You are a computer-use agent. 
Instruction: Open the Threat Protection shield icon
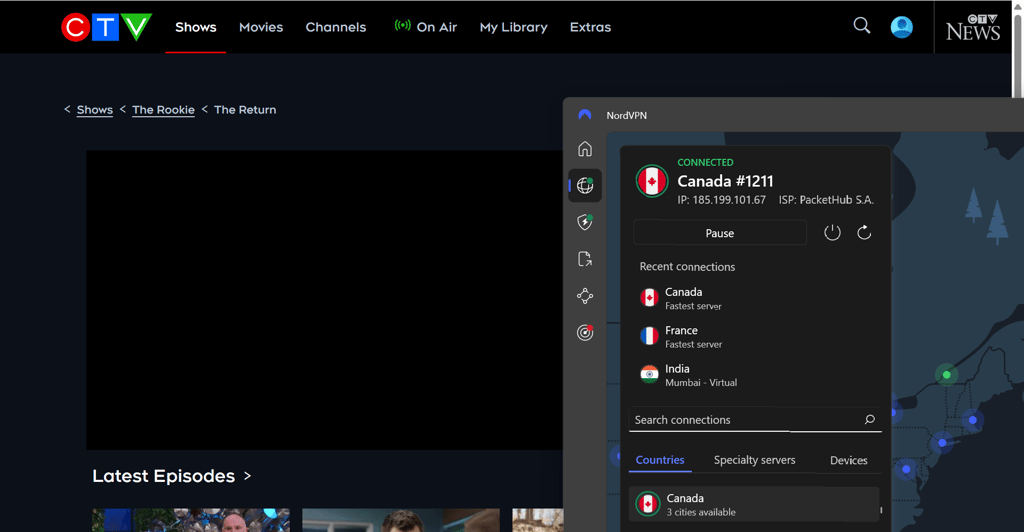pyautogui.click(x=585, y=222)
